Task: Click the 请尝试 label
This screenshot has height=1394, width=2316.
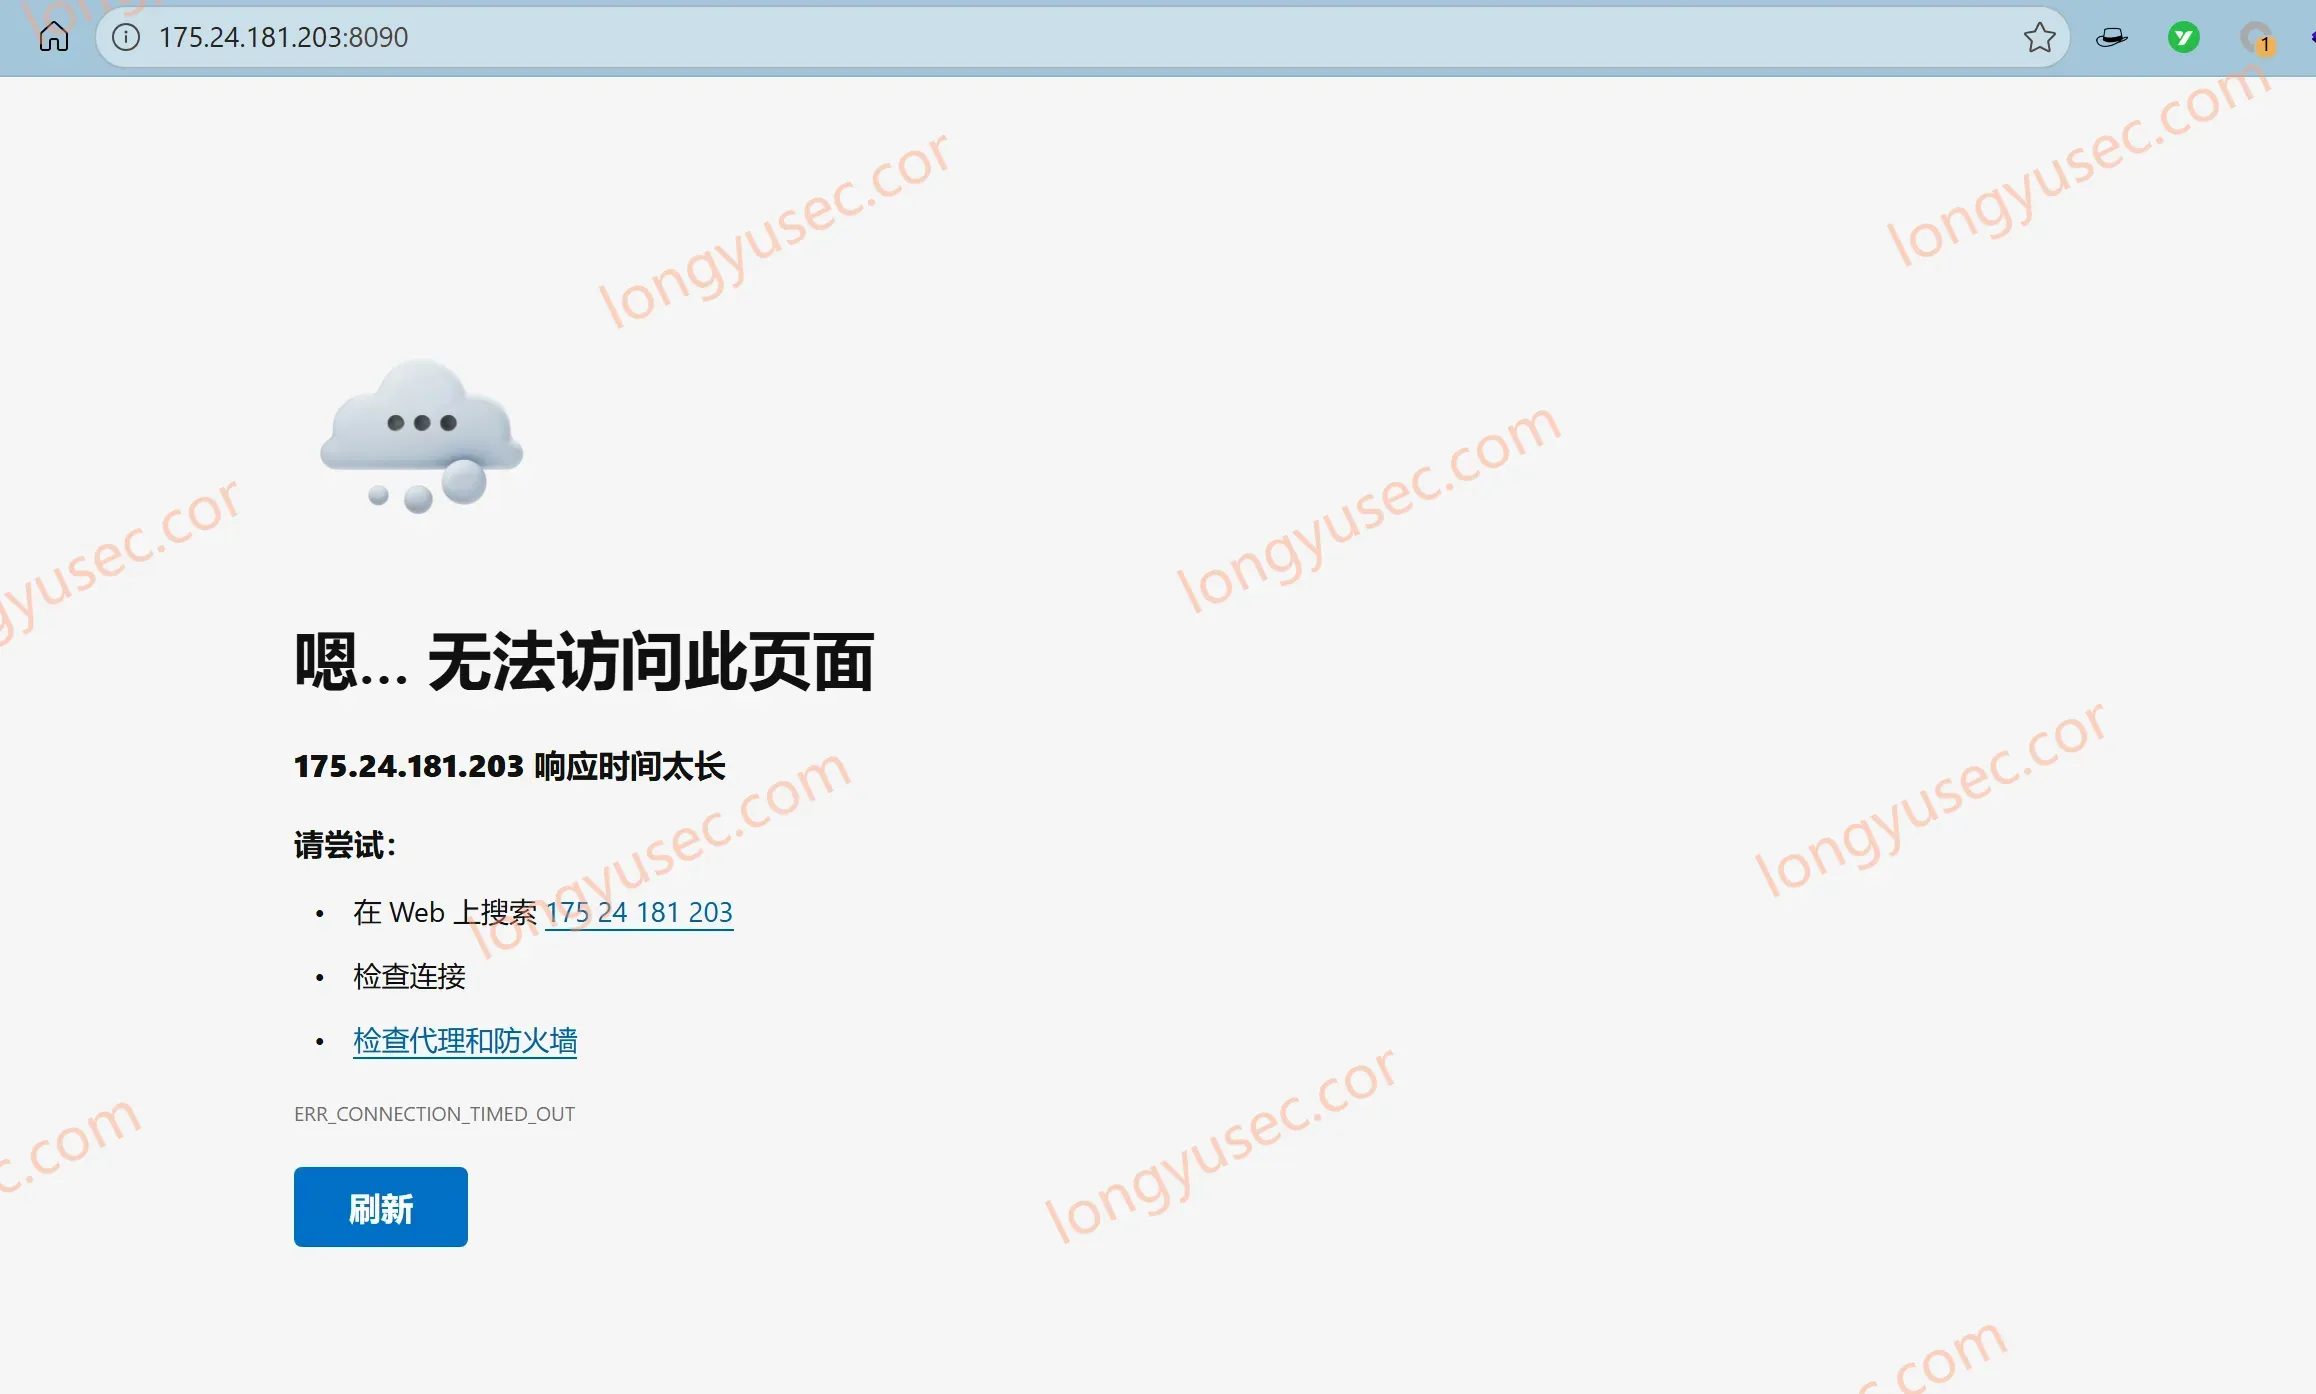Action: pos(345,845)
